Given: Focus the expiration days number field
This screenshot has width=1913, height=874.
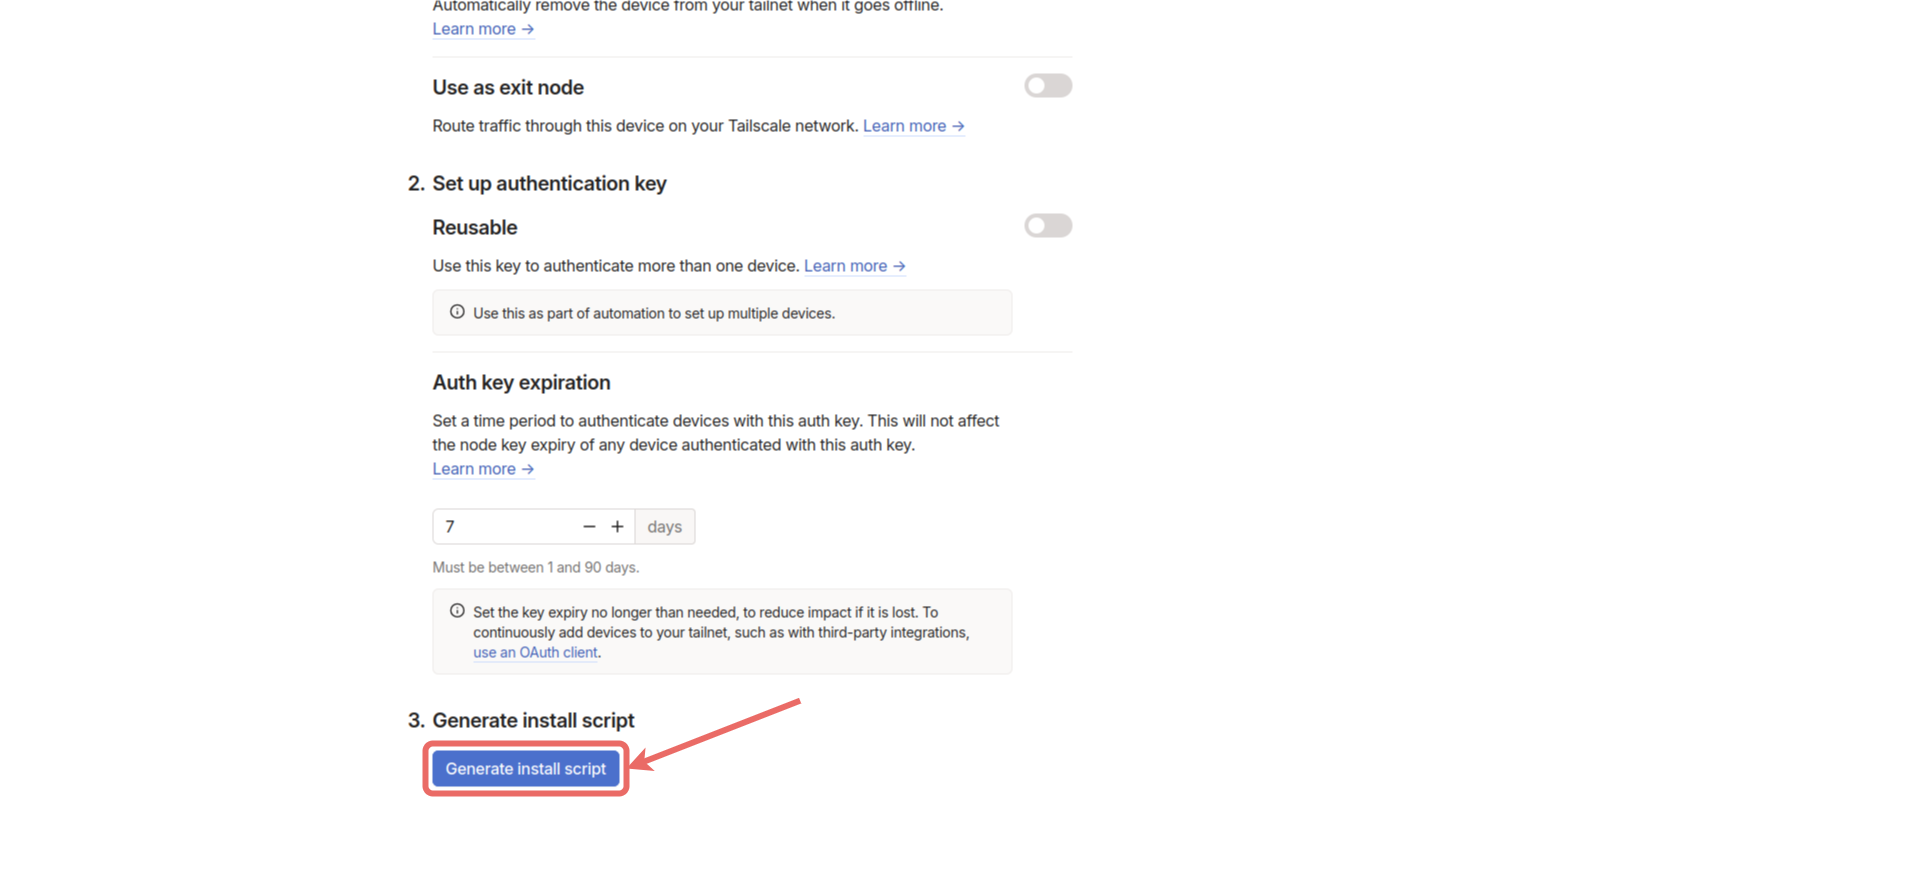Looking at the screenshot, I should point(504,527).
